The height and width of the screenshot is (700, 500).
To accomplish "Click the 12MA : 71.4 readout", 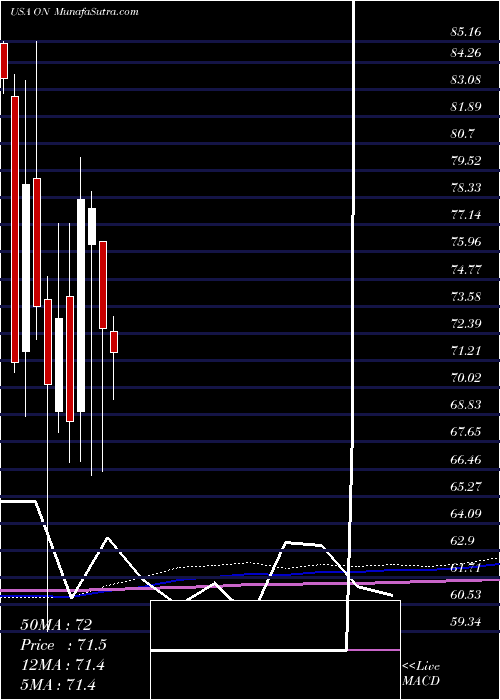I will [x=62, y=665].
